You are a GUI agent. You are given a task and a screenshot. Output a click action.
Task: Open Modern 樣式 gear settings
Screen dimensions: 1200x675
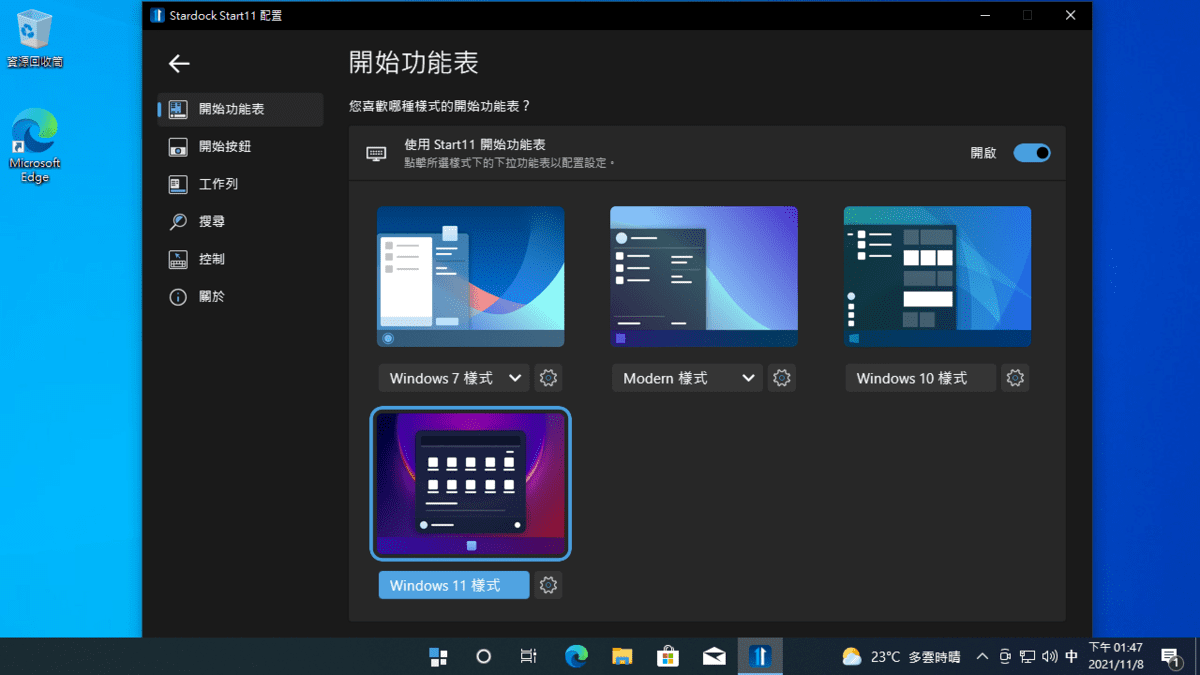pos(781,378)
